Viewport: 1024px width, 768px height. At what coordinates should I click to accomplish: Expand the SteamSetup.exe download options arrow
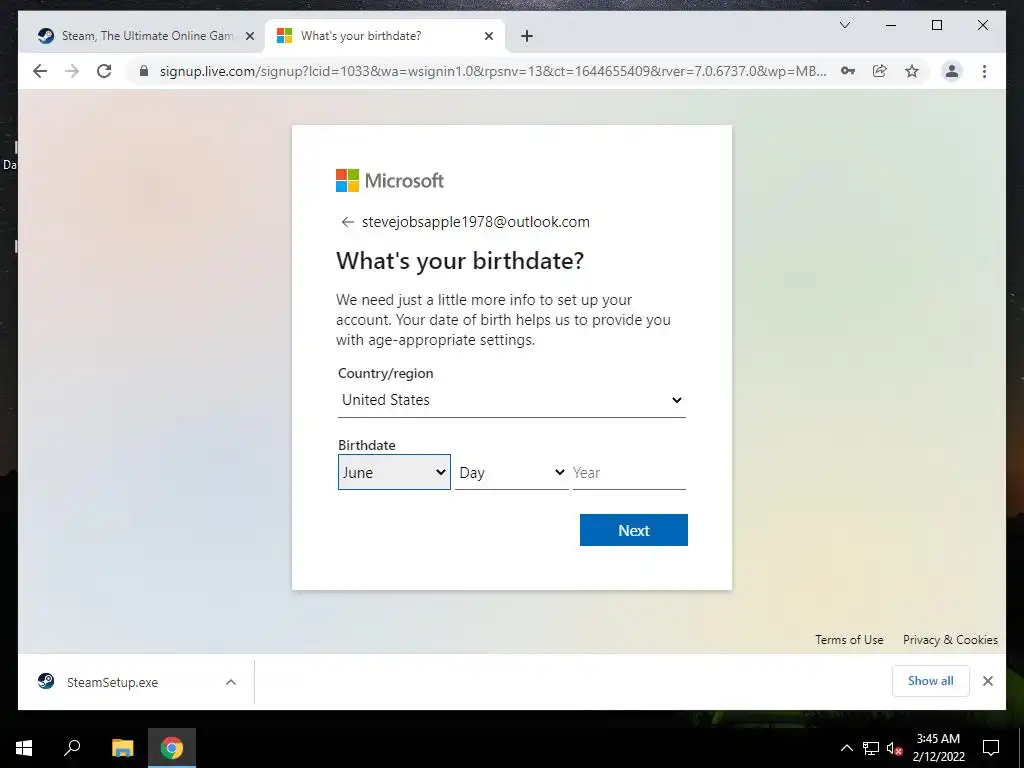click(231, 682)
